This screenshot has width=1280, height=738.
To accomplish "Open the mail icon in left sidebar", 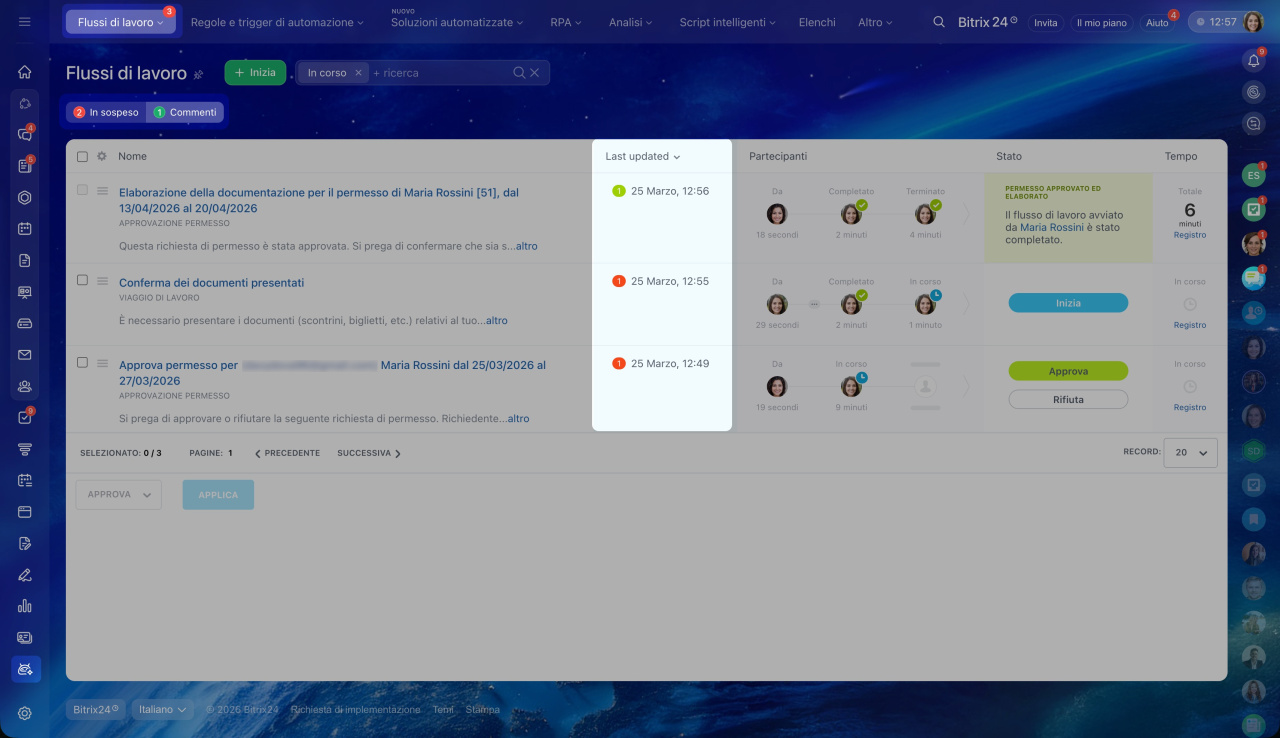I will point(25,355).
